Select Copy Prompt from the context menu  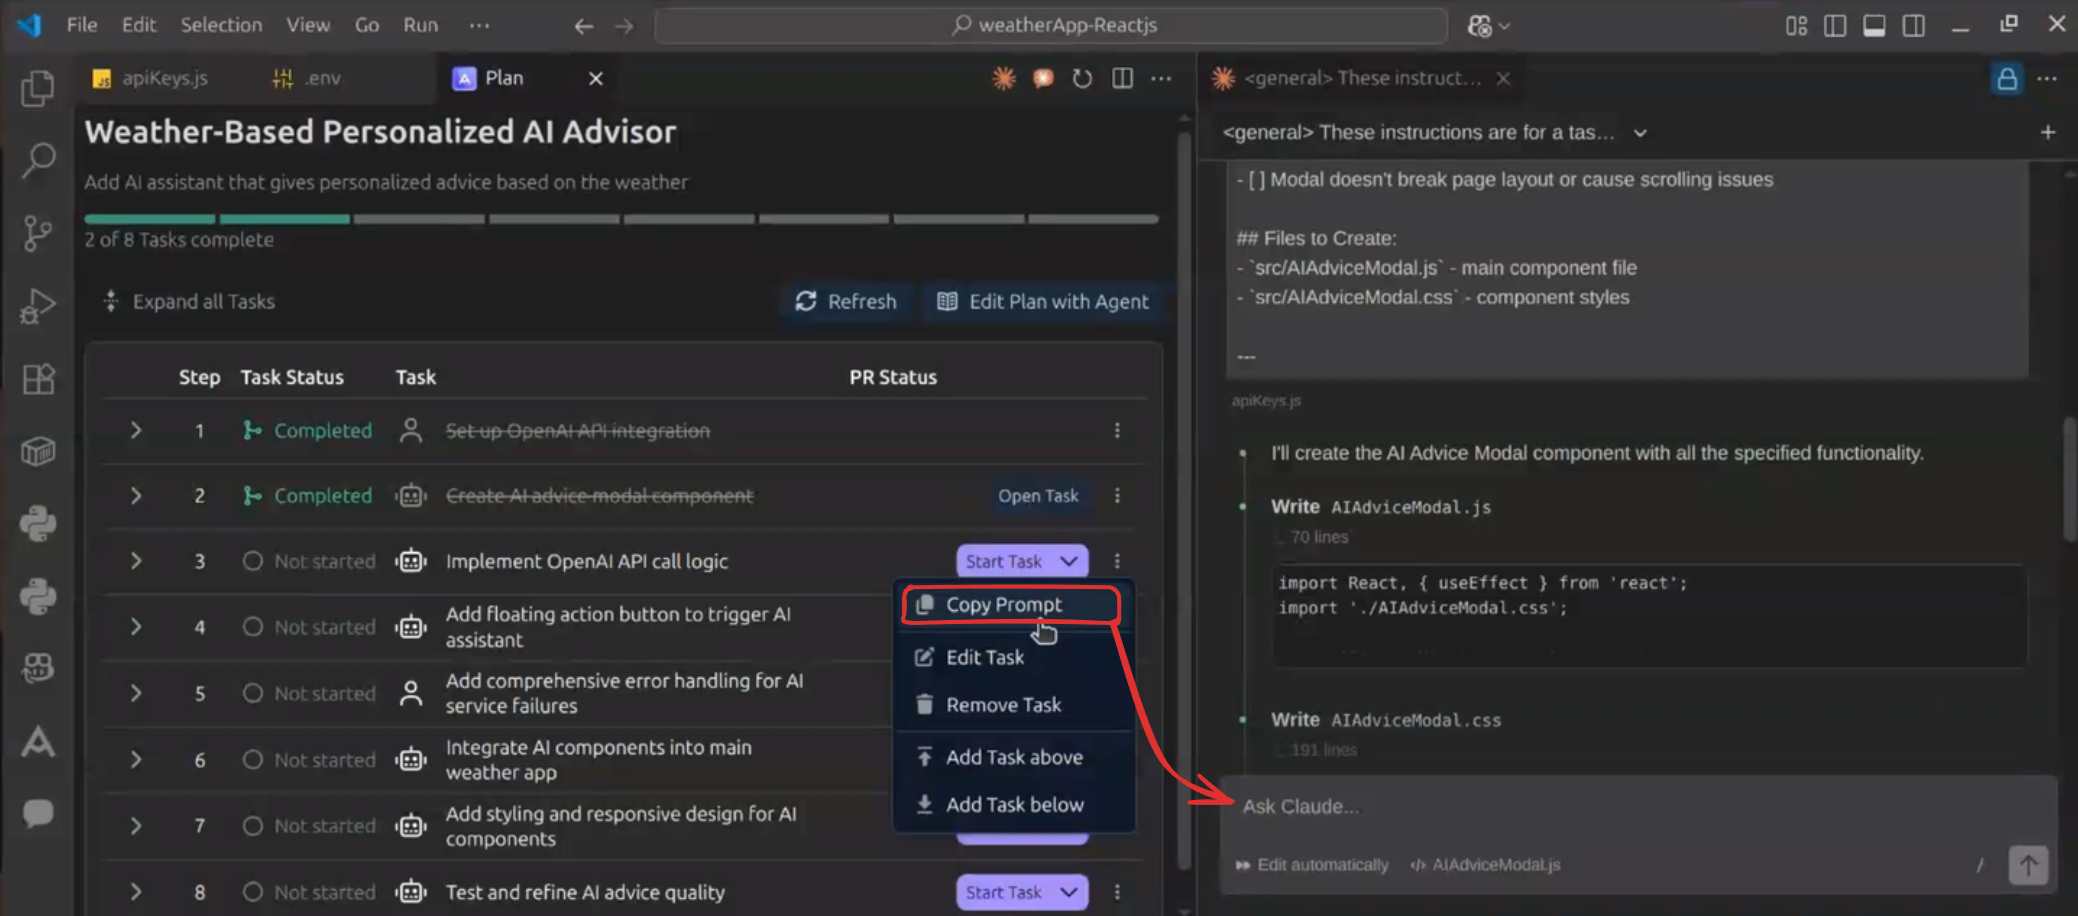[x=1003, y=605]
